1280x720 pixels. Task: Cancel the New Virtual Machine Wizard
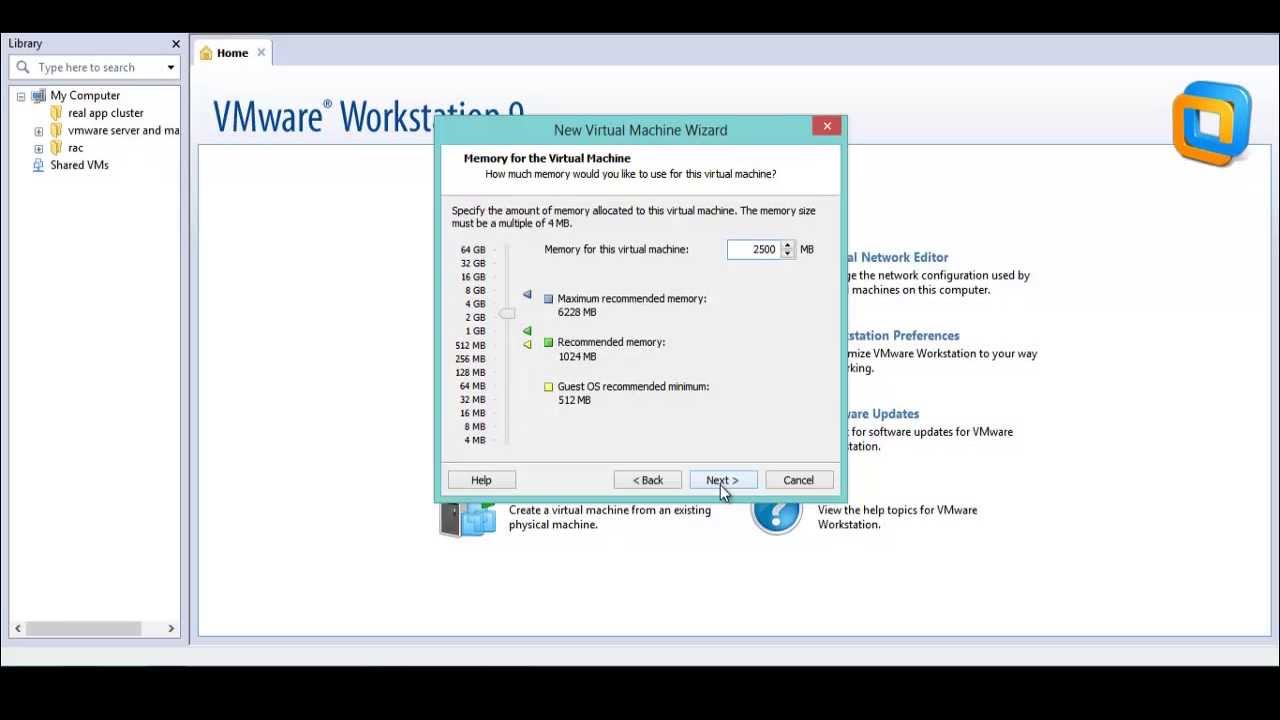pyautogui.click(x=799, y=480)
